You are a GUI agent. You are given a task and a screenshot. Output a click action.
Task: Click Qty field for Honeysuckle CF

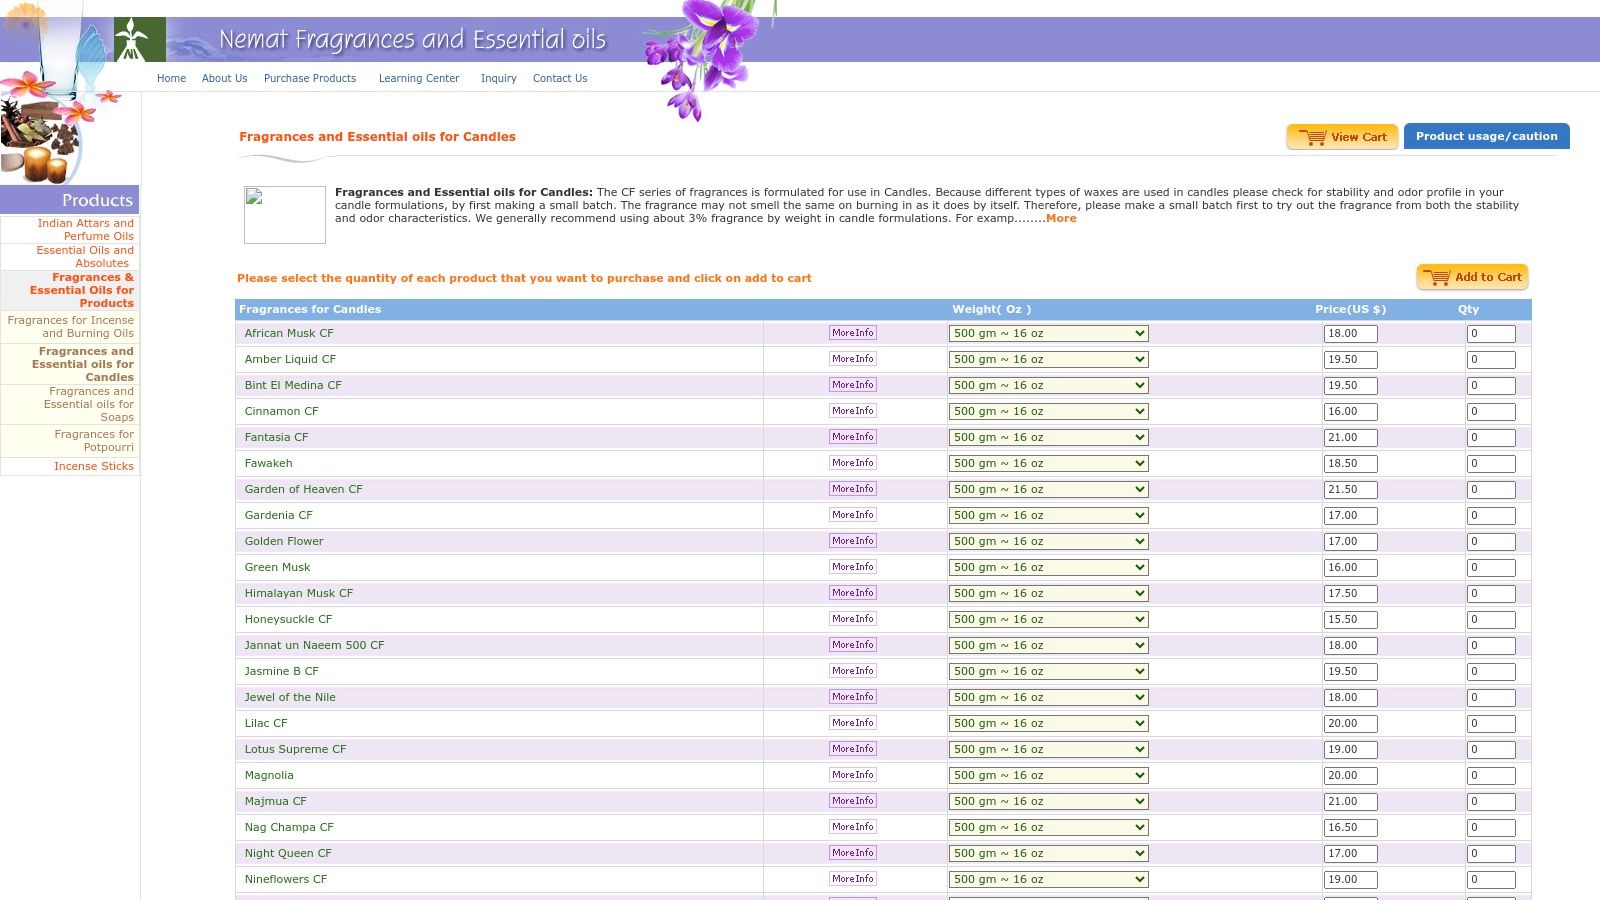(x=1491, y=620)
